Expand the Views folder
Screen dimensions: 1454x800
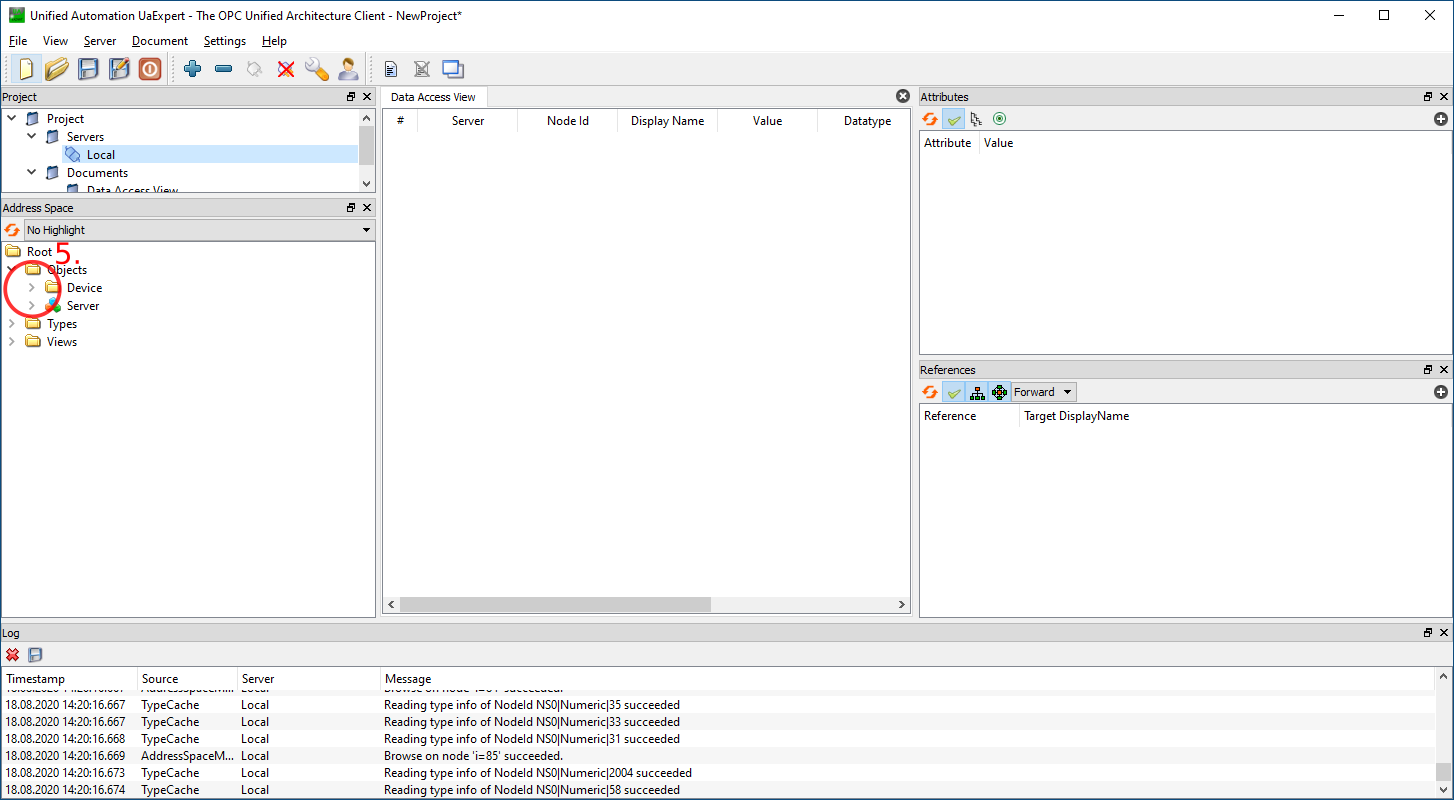pyautogui.click(x=12, y=342)
